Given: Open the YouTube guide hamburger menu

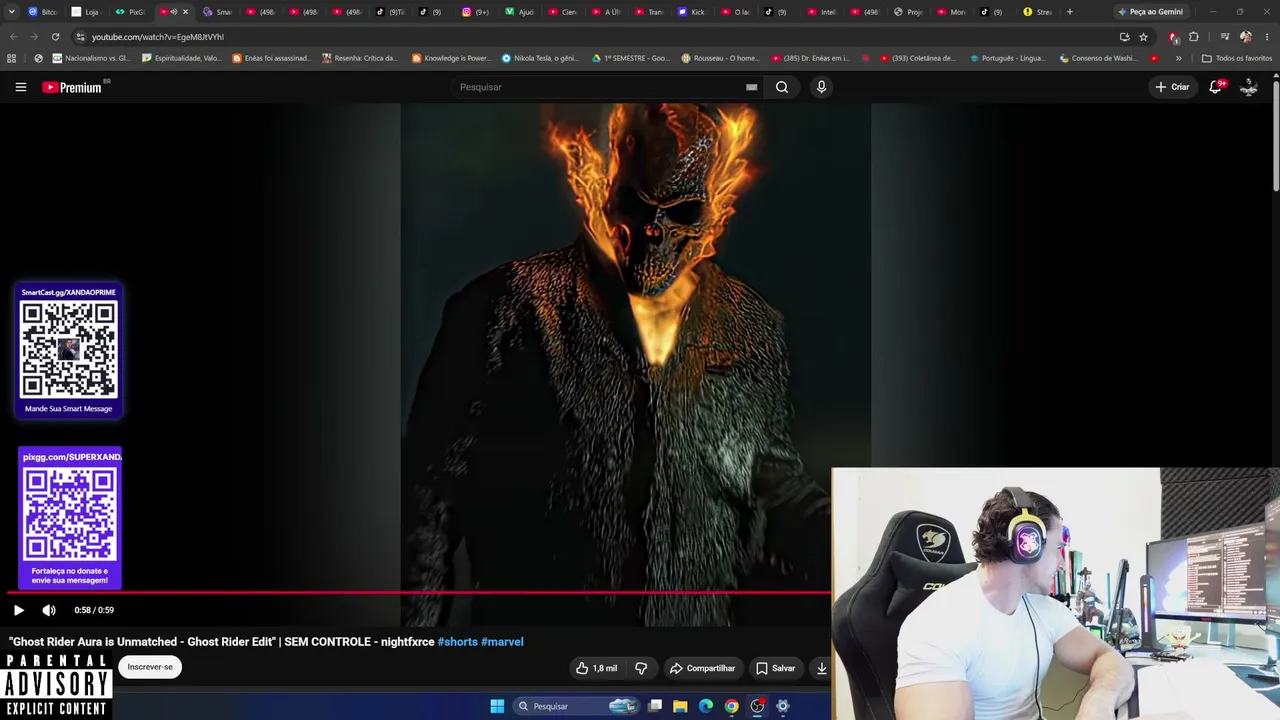Looking at the screenshot, I should coord(20,87).
